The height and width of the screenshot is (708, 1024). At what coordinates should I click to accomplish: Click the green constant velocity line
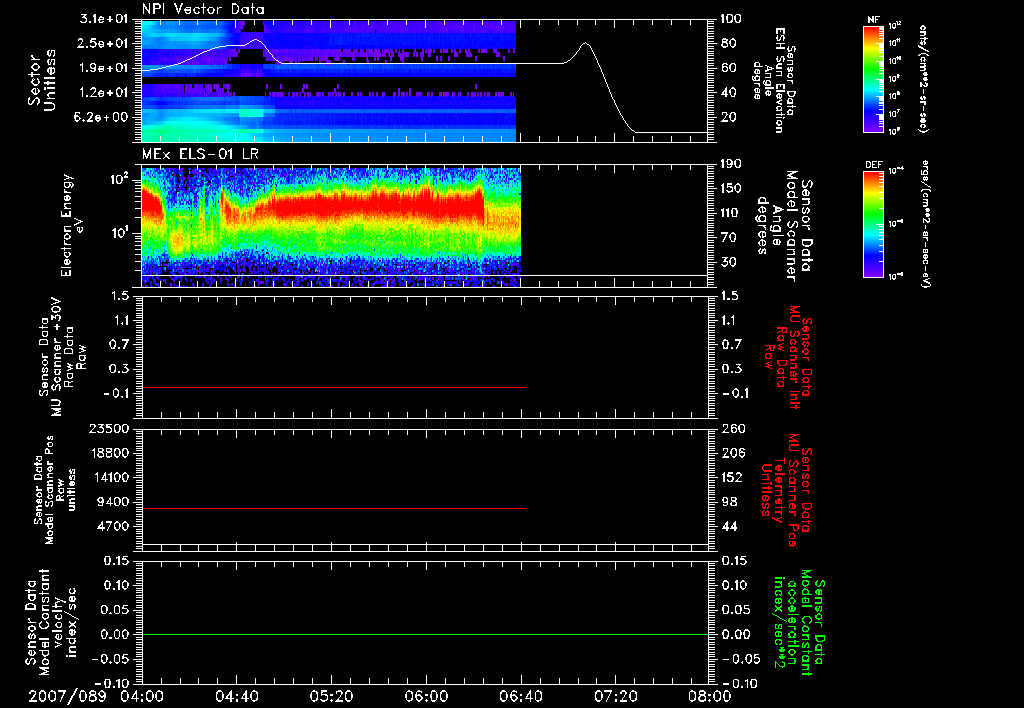coord(425,634)
